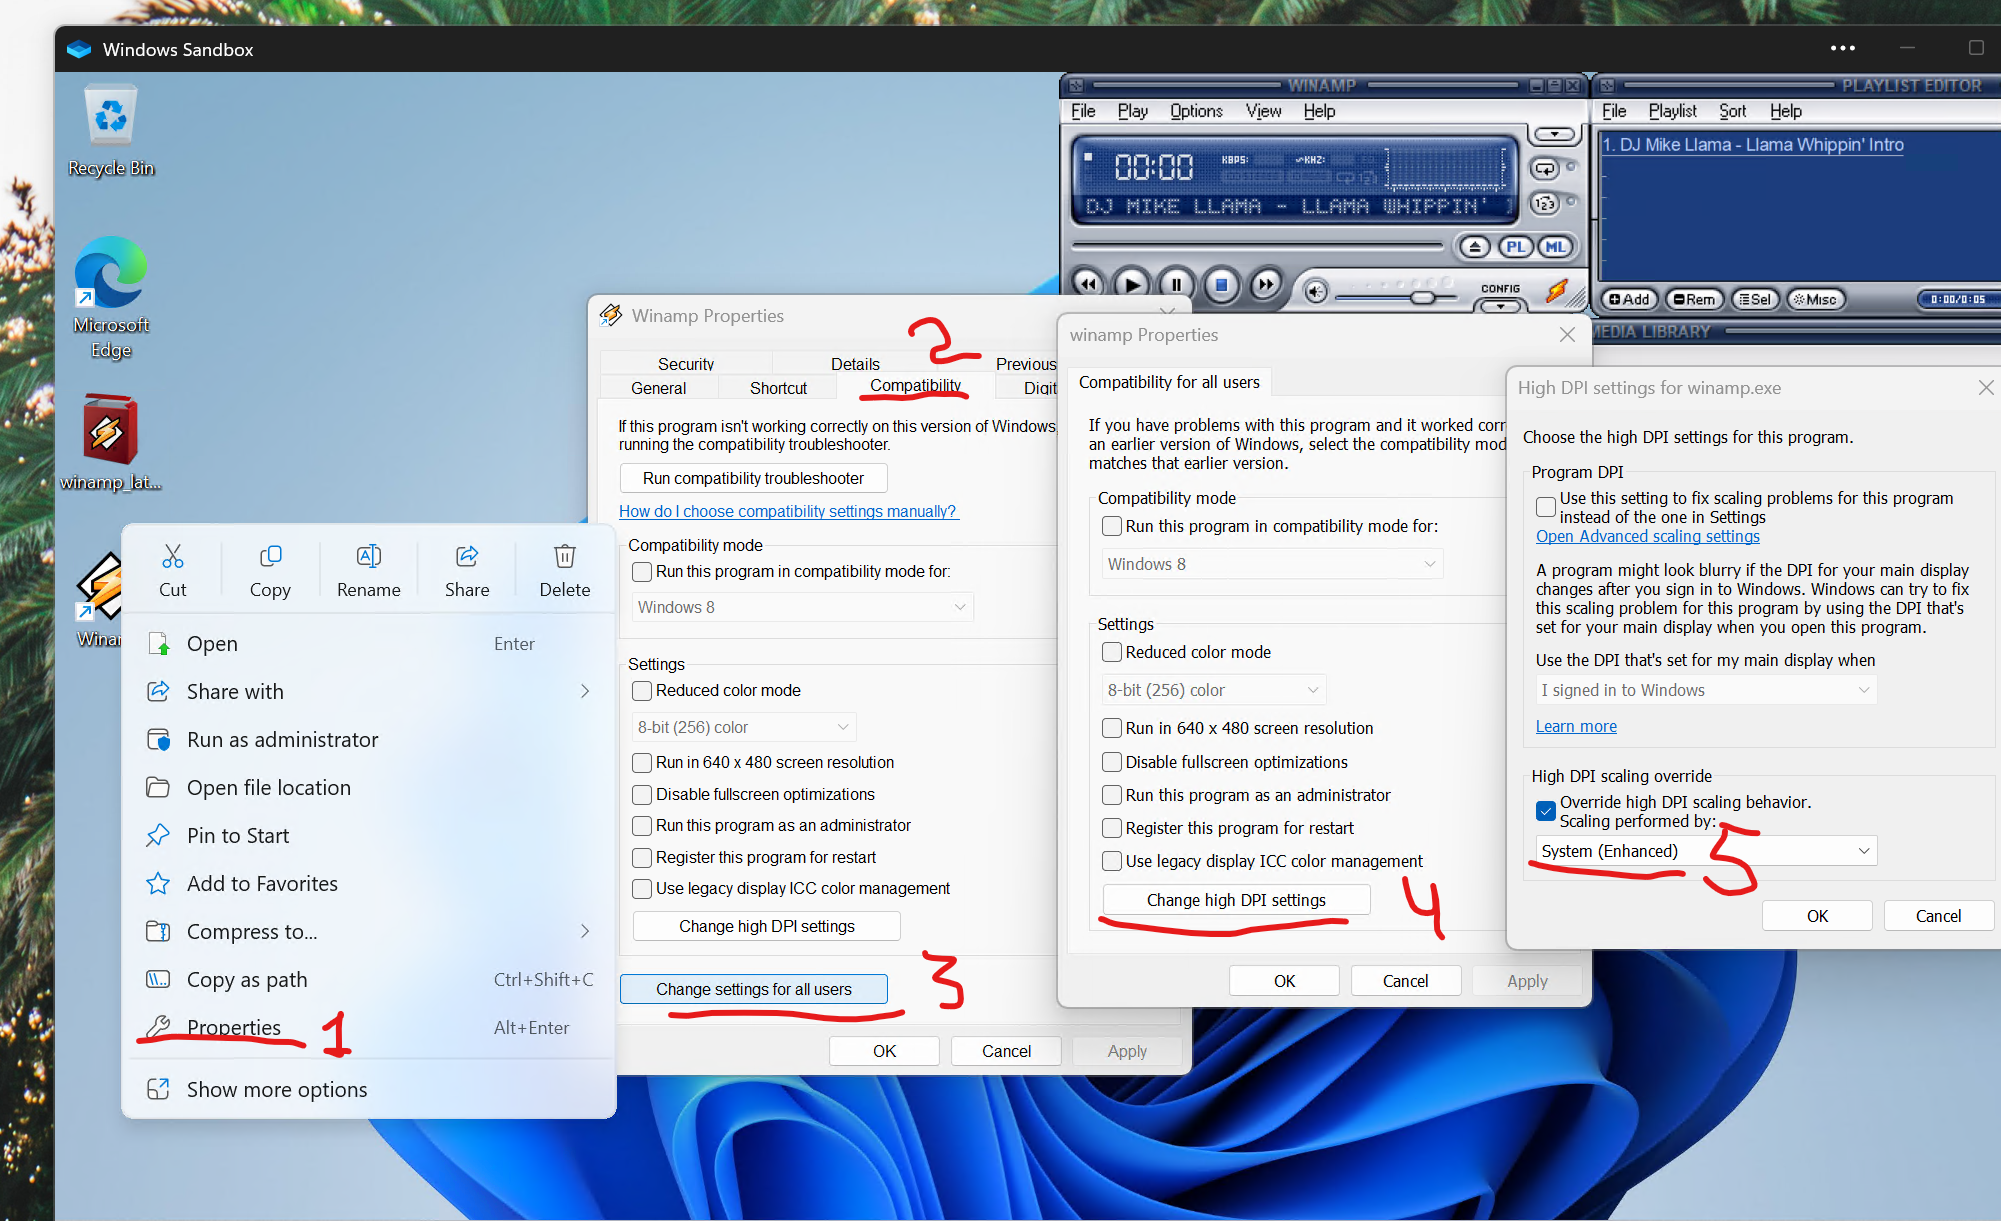The height and width of the screenshot is (1221, 2001).
Task: Toggle Winamp shuffle 123 icon
Action: pos(1545,204)
